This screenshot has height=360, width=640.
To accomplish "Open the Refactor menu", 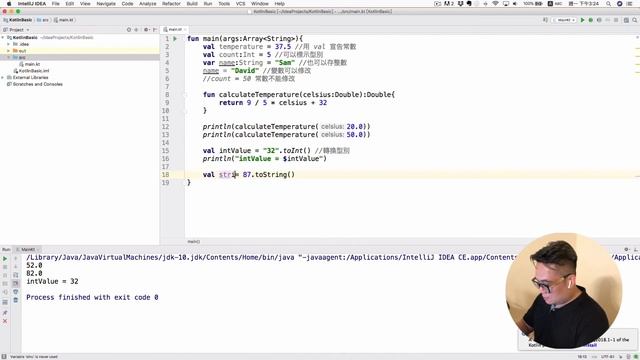I will (x=171, y=4).
